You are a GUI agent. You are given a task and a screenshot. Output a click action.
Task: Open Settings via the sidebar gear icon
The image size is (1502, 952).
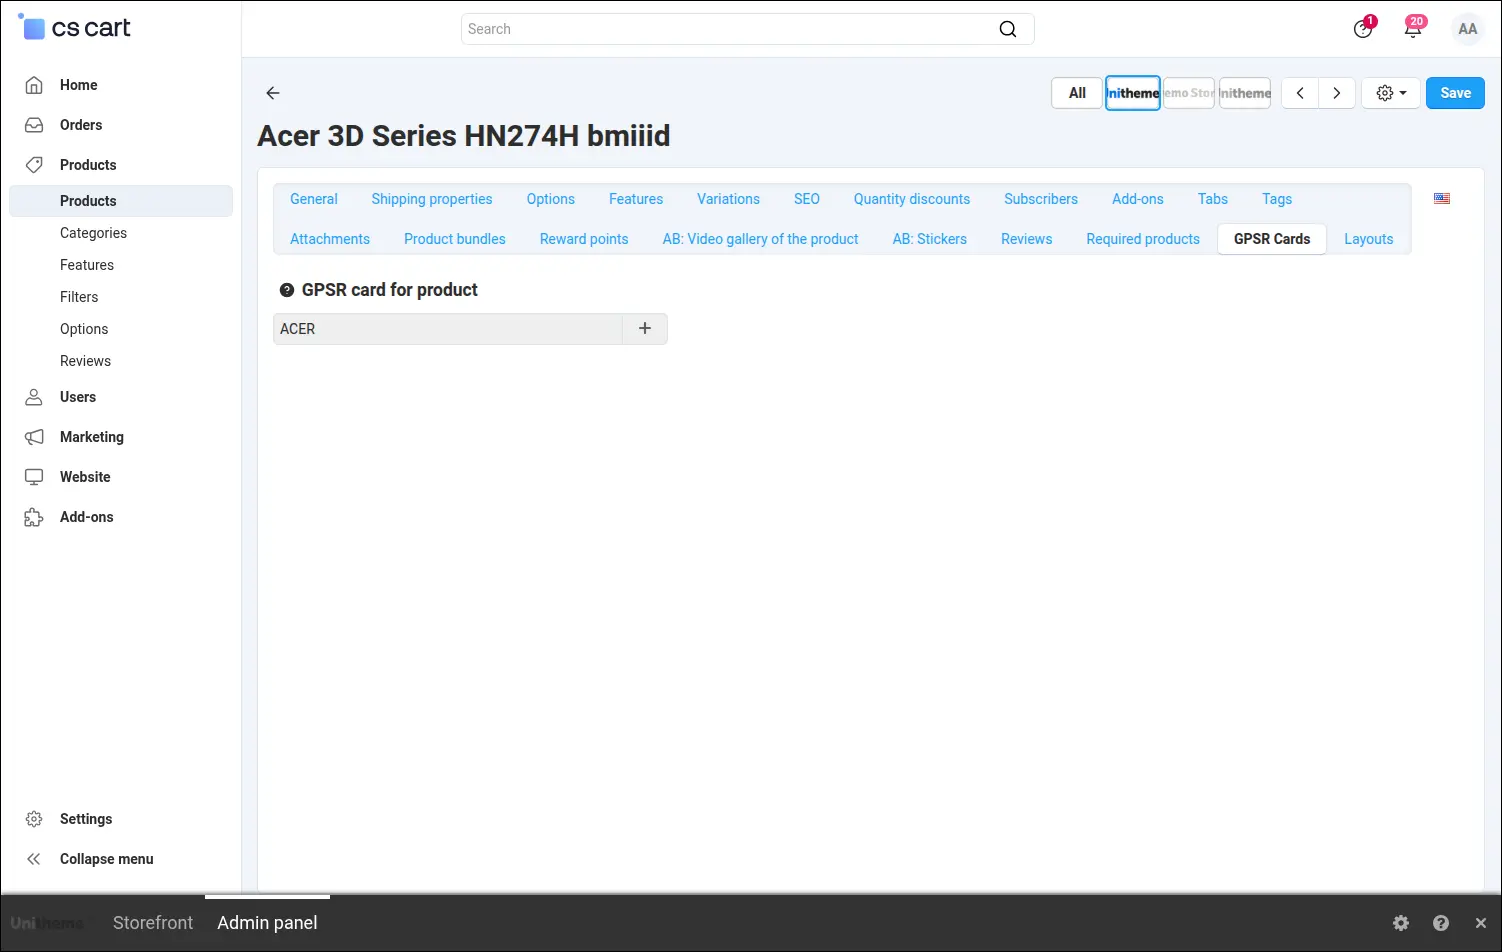click(34, 819)
